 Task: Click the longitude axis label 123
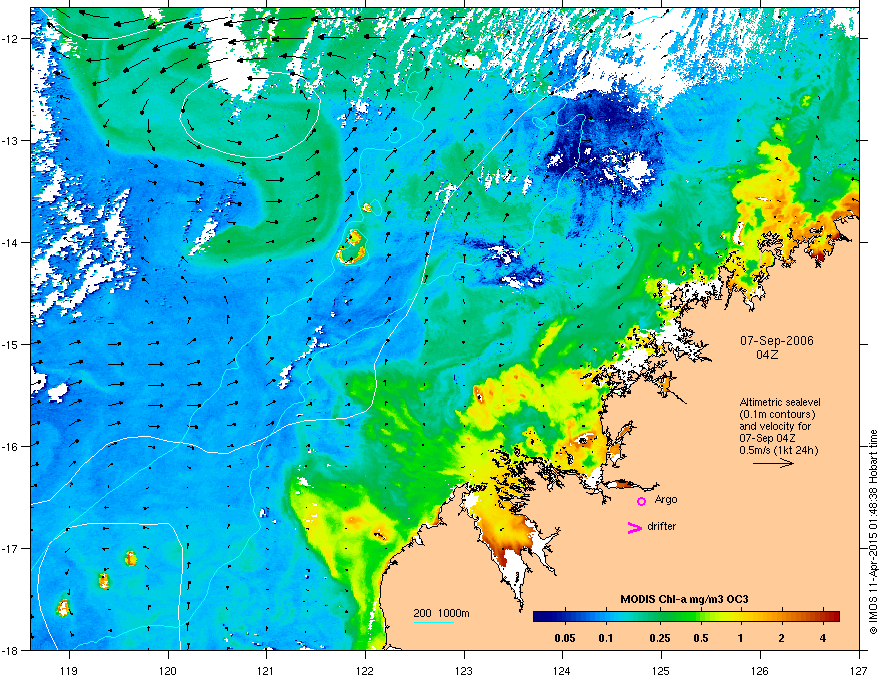(x=464, y=670)
